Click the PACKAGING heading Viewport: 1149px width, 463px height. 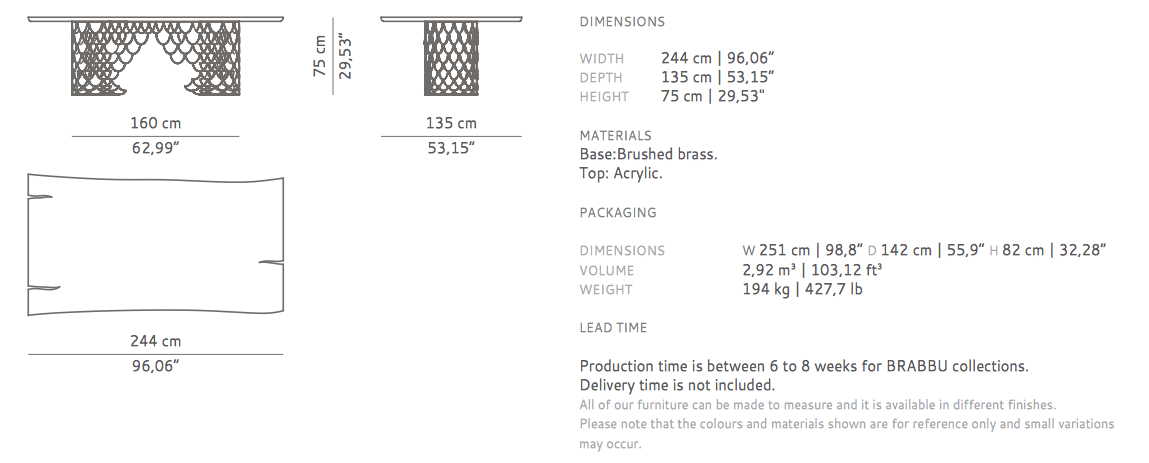point(618,212)
